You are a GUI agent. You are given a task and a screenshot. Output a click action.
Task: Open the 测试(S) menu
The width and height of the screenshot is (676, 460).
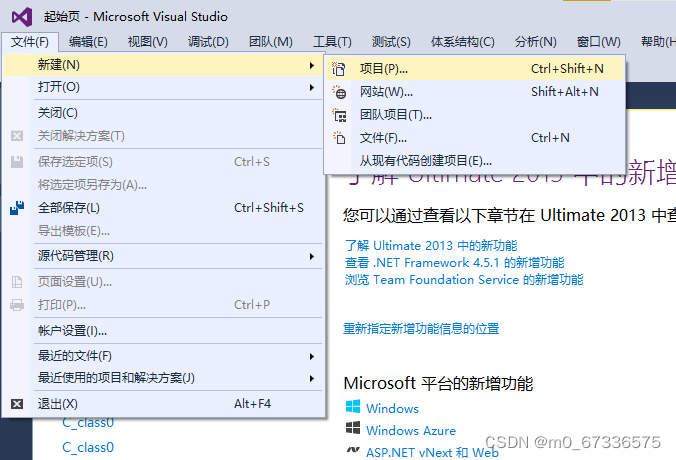[391, 42]
